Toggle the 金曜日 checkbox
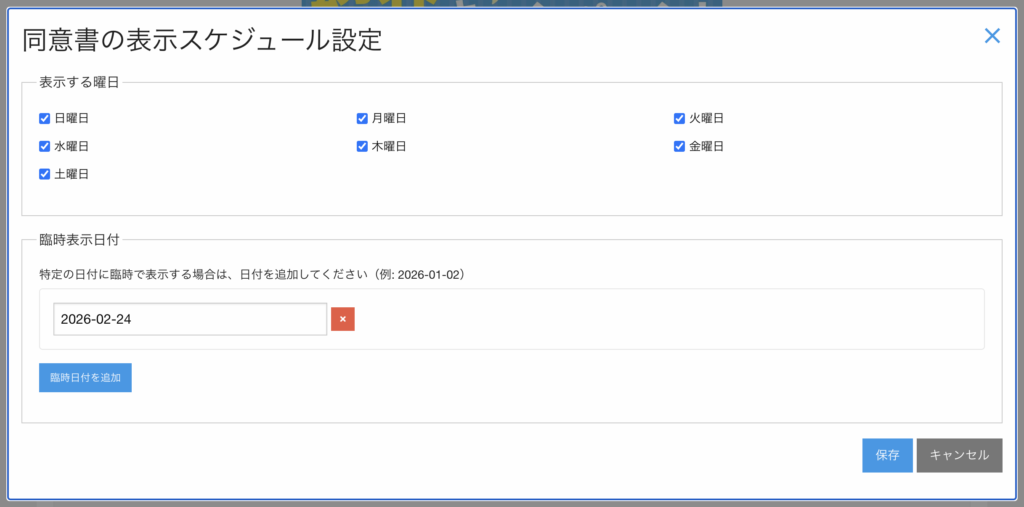Viewport: 1024px width, 507px height. click(679, 146)
